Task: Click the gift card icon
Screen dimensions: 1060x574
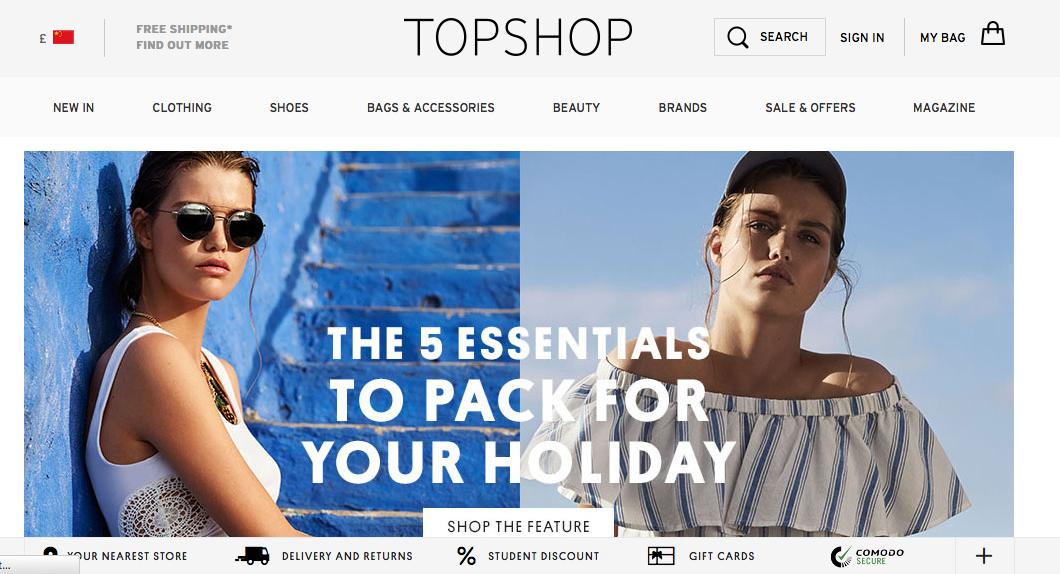Action: point(661,556)
